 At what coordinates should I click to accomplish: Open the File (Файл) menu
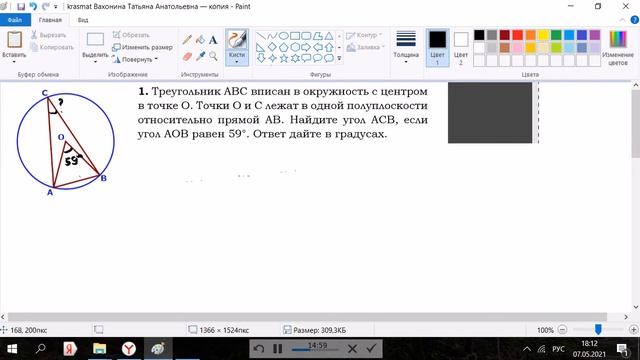[x=15, y=20]
